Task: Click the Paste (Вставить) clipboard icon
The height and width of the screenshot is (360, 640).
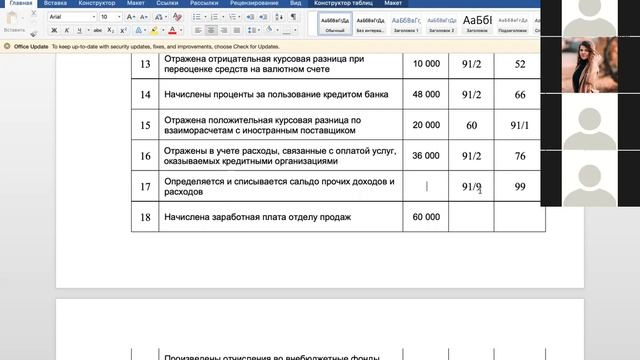Action: click(12, 18)
